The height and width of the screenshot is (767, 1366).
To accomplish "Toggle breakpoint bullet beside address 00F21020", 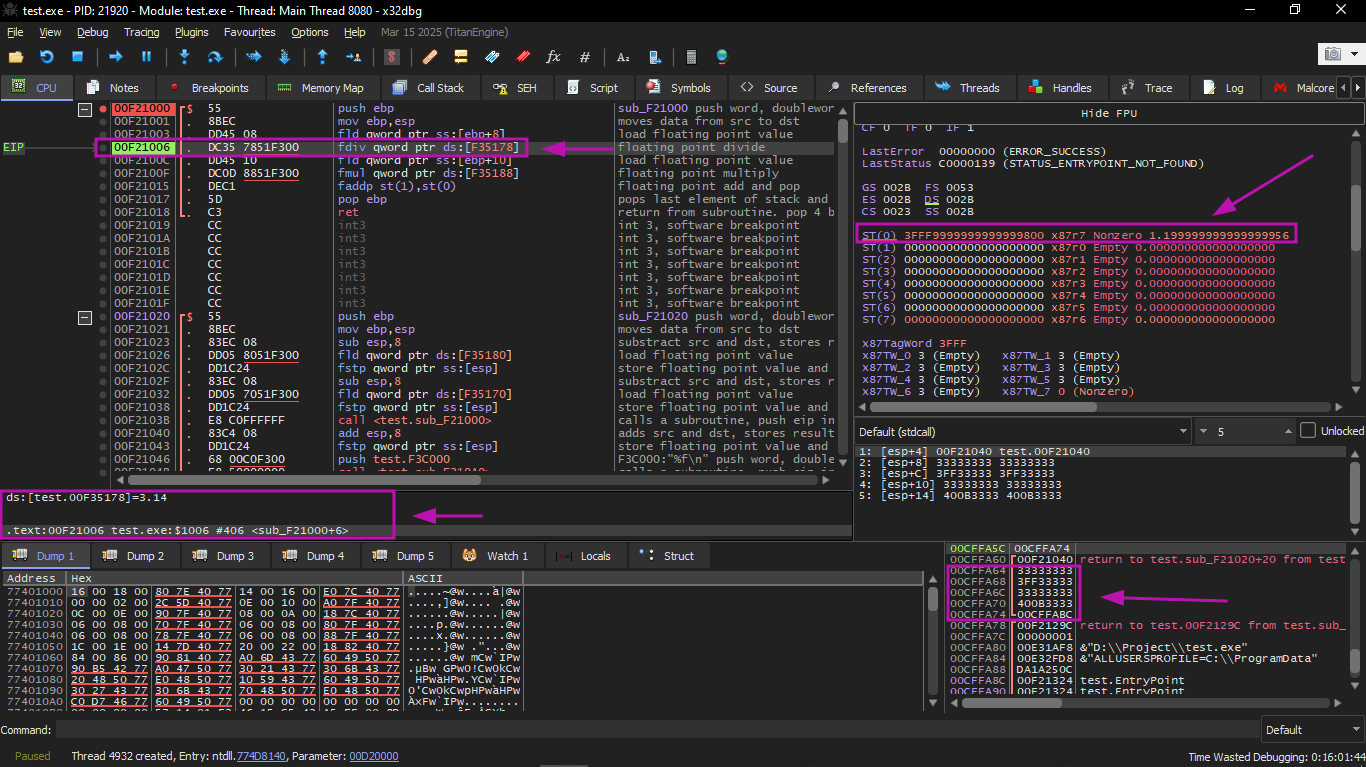I will [103, 316].
